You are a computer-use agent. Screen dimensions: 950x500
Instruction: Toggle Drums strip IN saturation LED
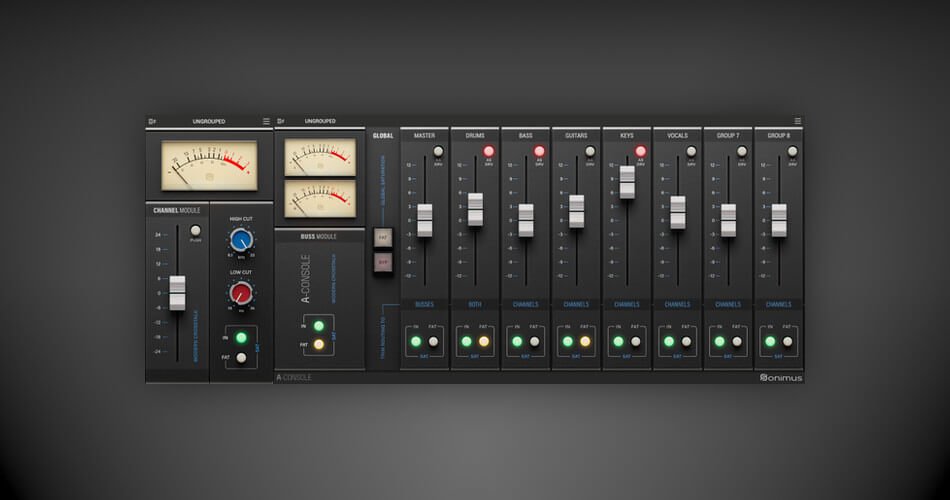pos(467,342)
